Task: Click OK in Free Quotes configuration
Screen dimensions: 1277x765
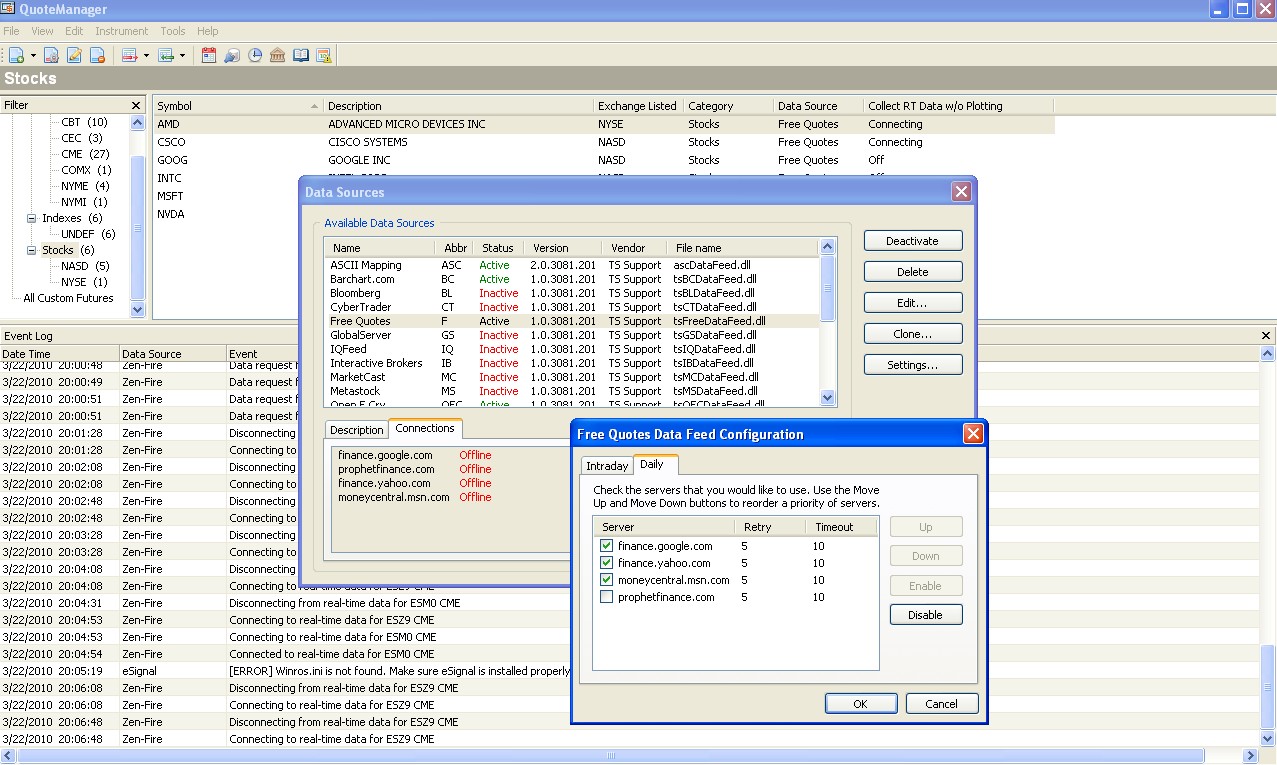Action: [860, 704]
